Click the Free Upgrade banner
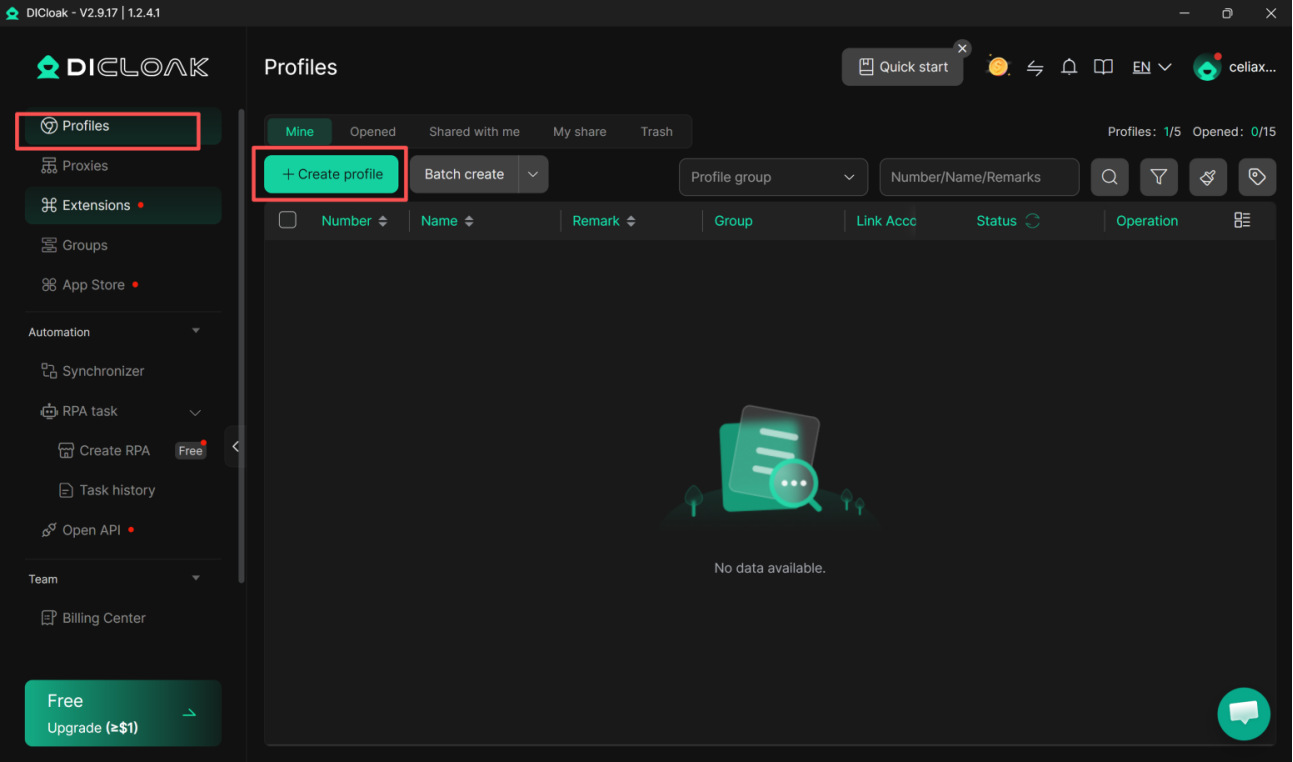 click(123, 713)
